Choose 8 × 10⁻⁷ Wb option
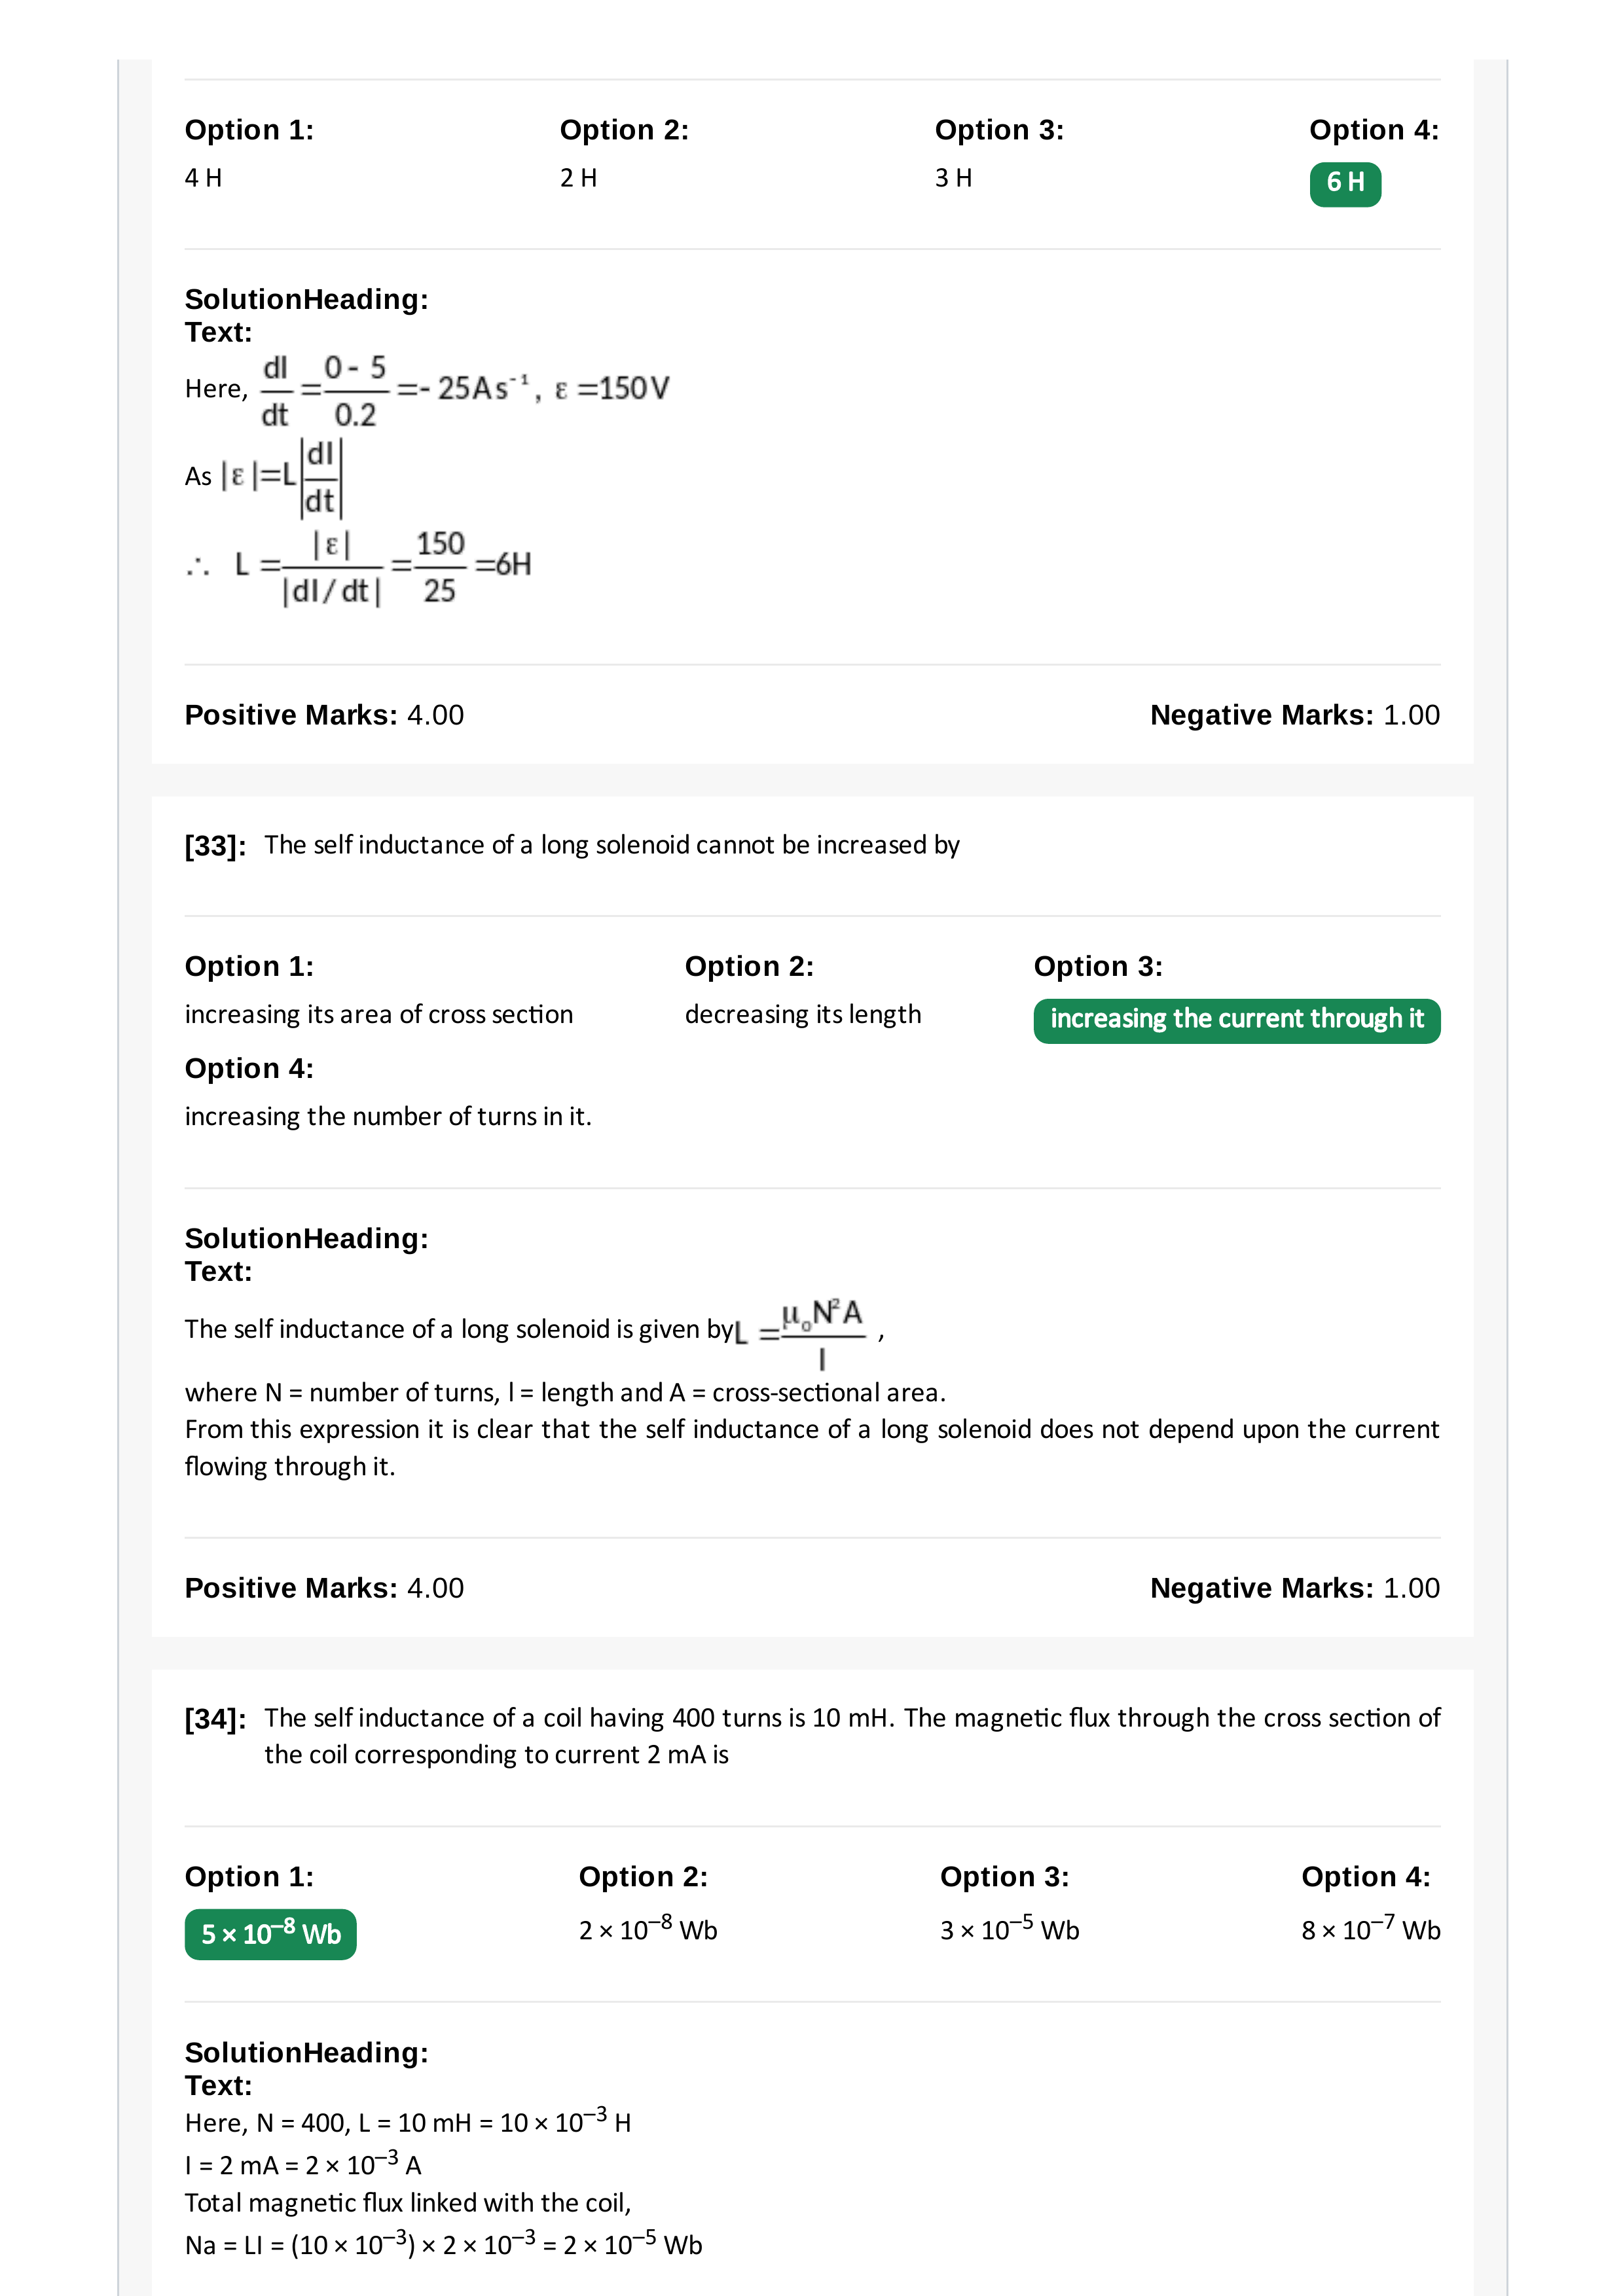The image size is (1623, 2296). pos(1370,1929)
